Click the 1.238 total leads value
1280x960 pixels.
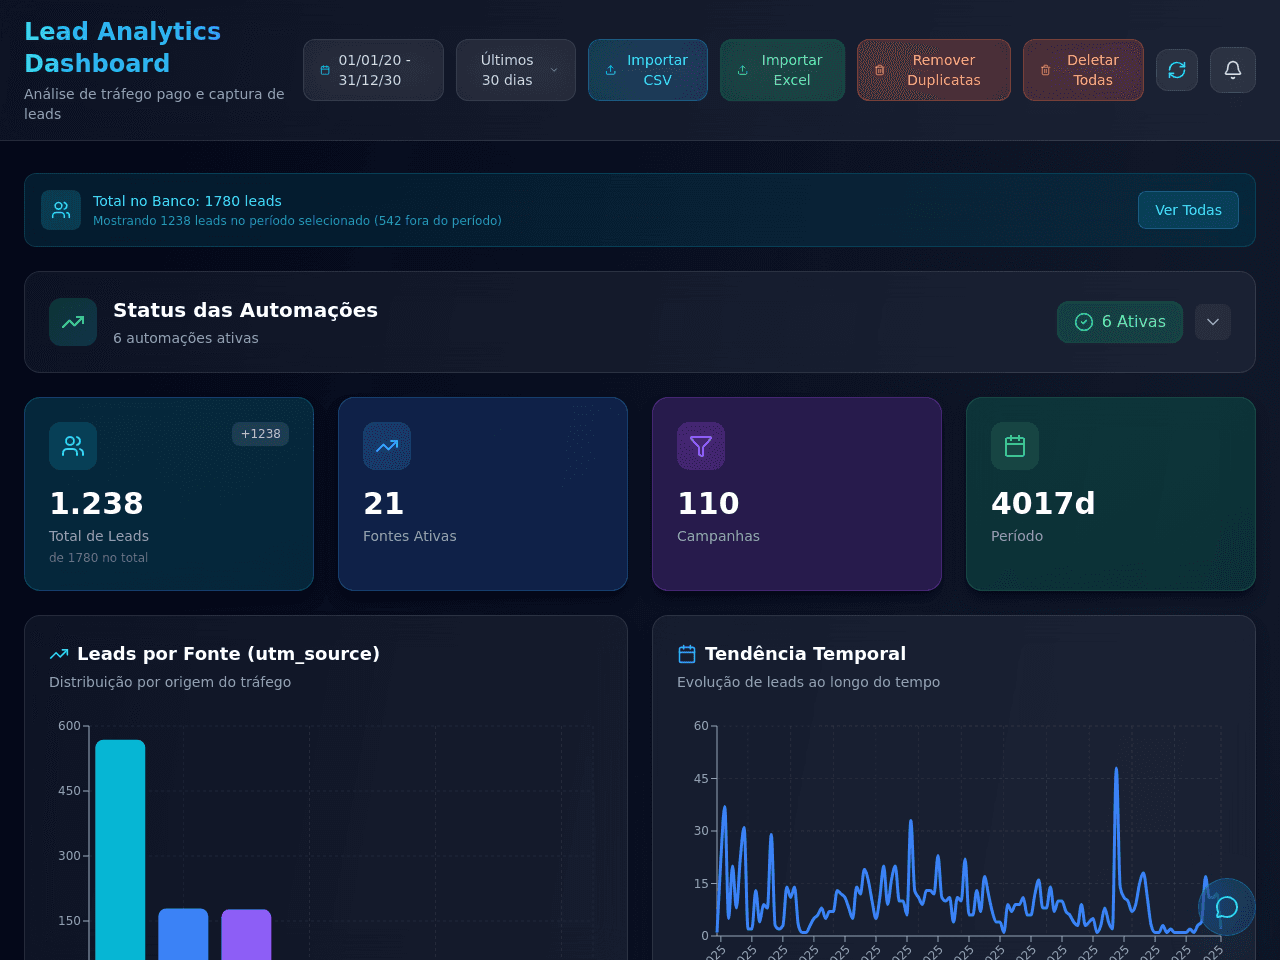(96, 503)
